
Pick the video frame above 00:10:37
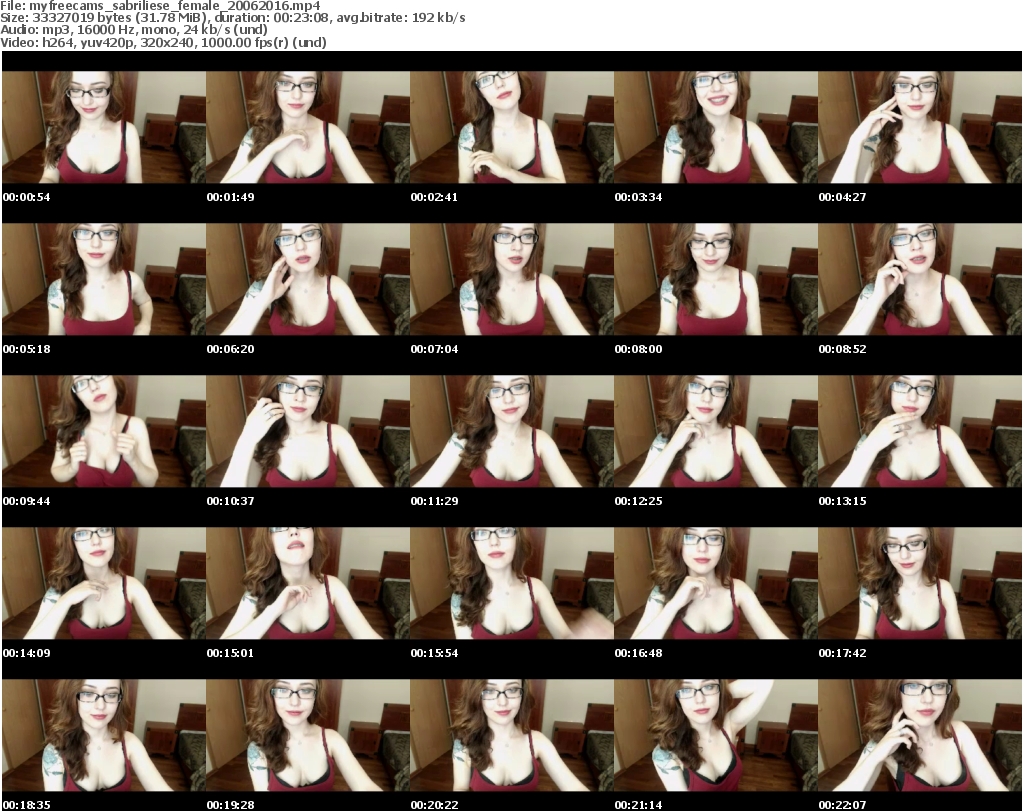click(x=308, y=432)
